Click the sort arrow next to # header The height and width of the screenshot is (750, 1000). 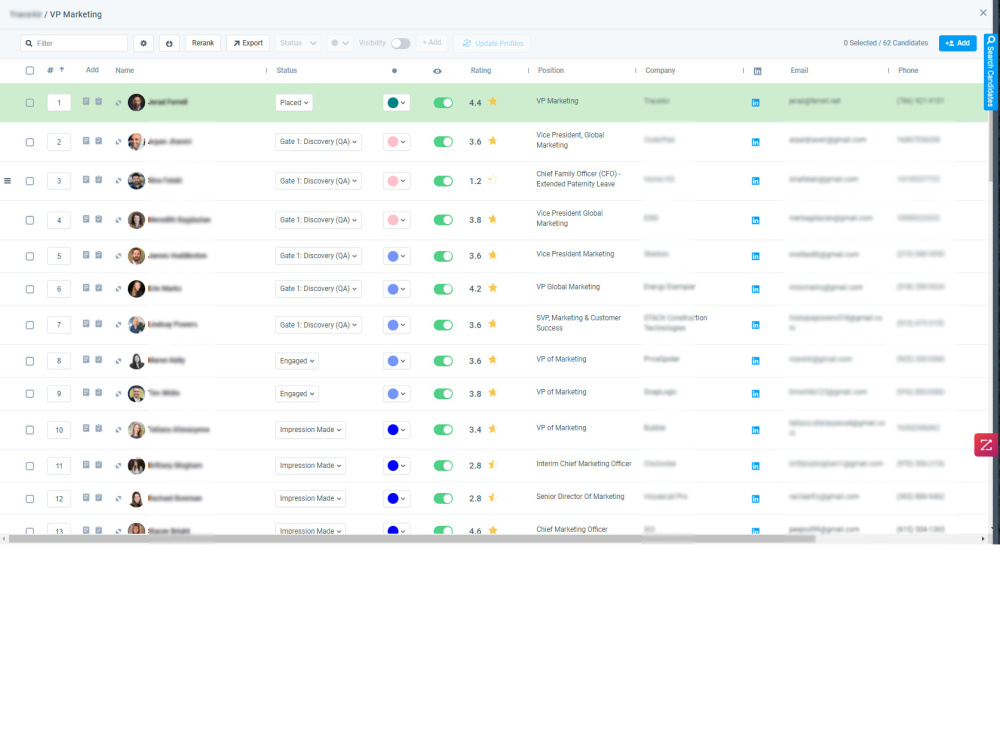[62, 70]
